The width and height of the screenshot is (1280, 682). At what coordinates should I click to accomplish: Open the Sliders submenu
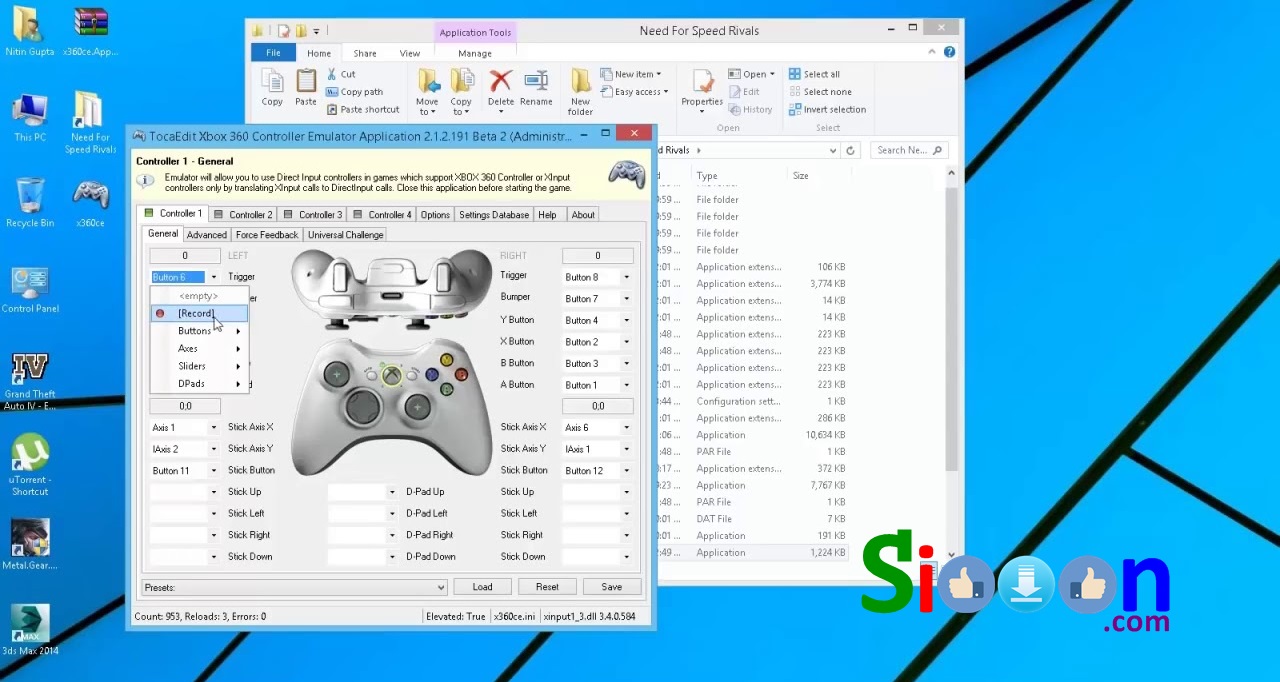(x=199, y=366)
